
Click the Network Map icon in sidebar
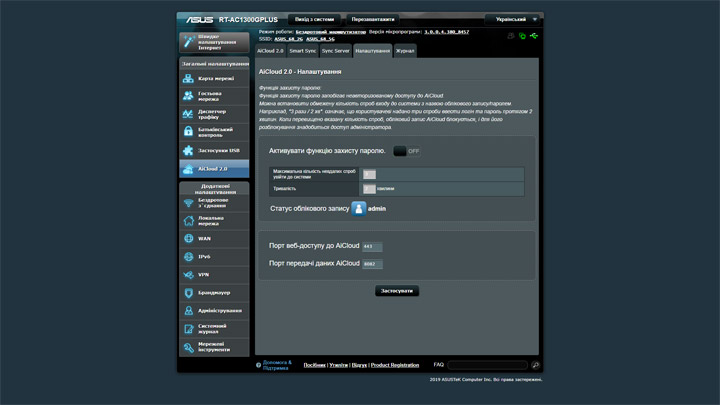[188, 79]
